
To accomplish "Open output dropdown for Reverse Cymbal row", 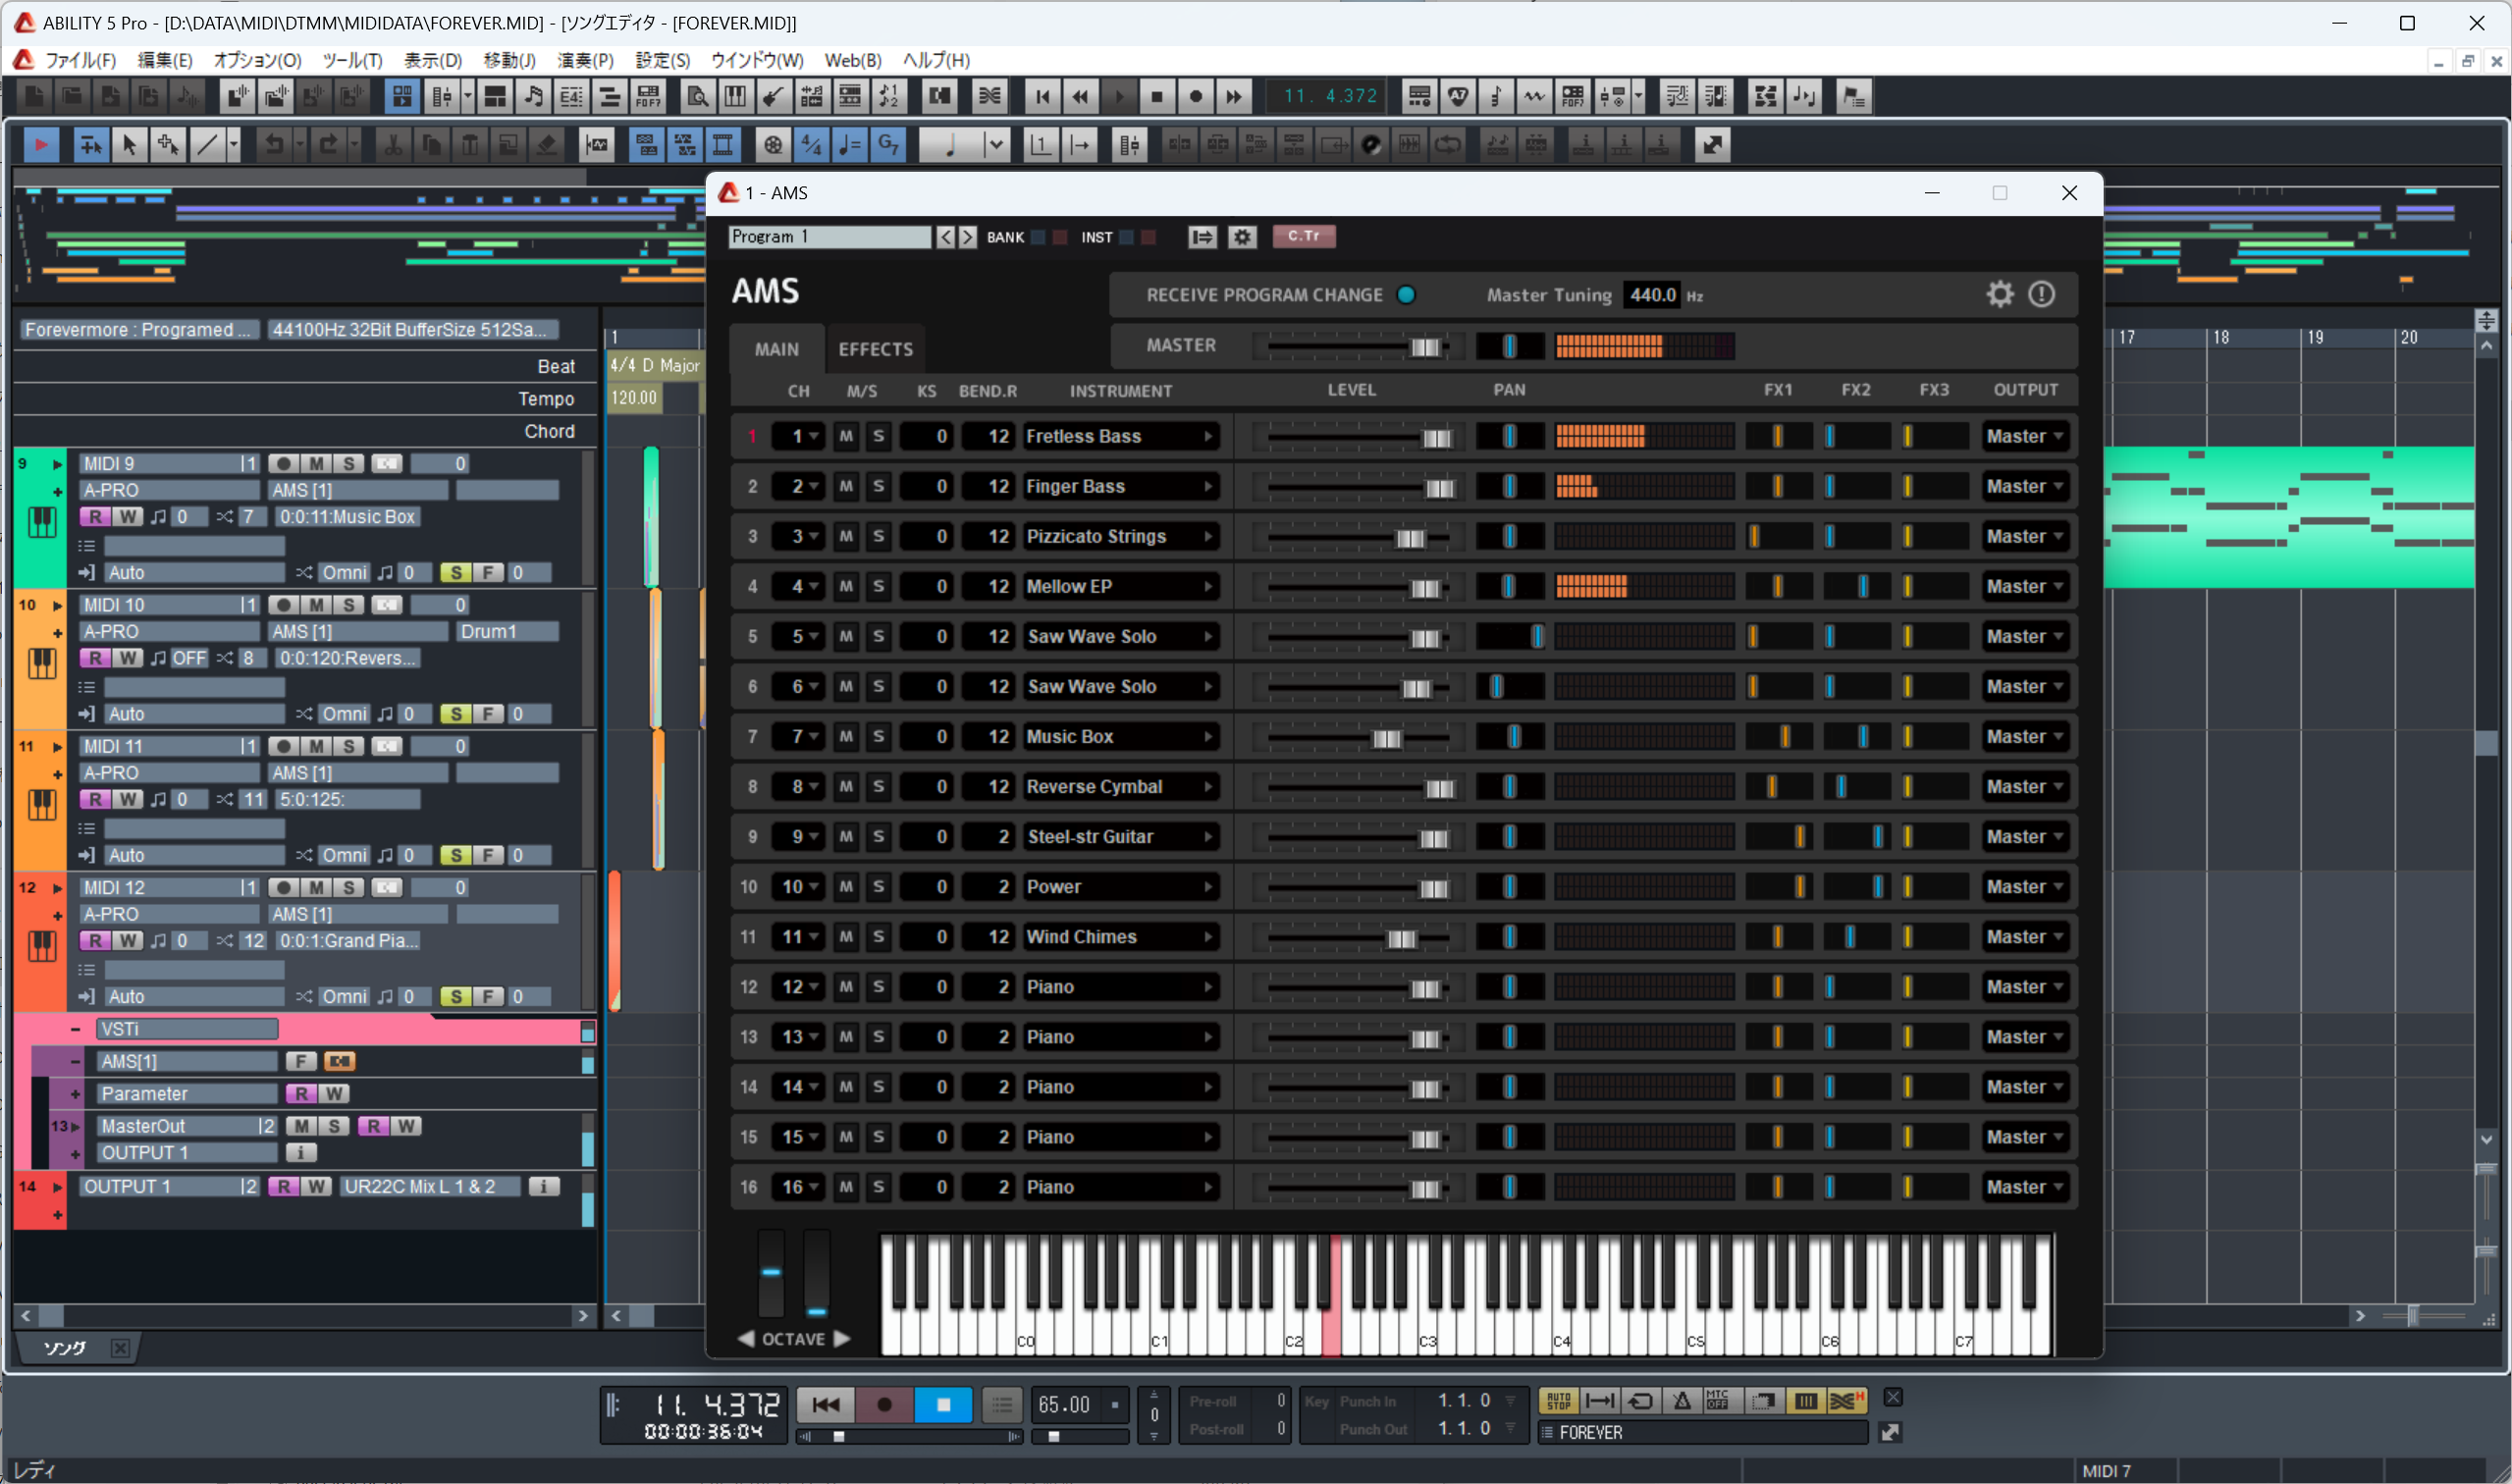I will 2025,786.
